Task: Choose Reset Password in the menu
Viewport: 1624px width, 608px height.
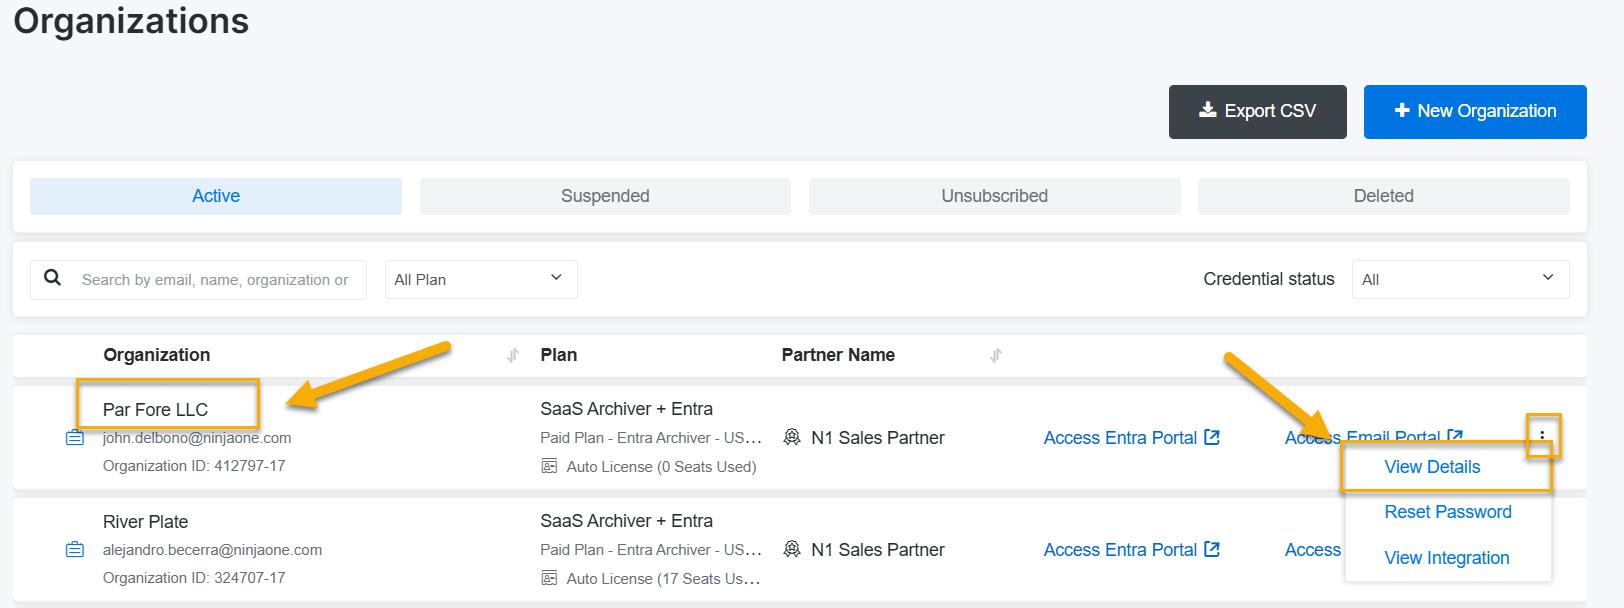Action: [1447, 512]
